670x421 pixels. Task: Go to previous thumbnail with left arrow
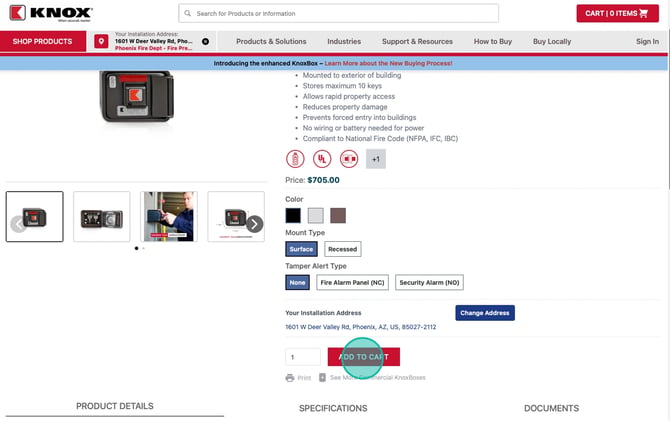[18, 224]
